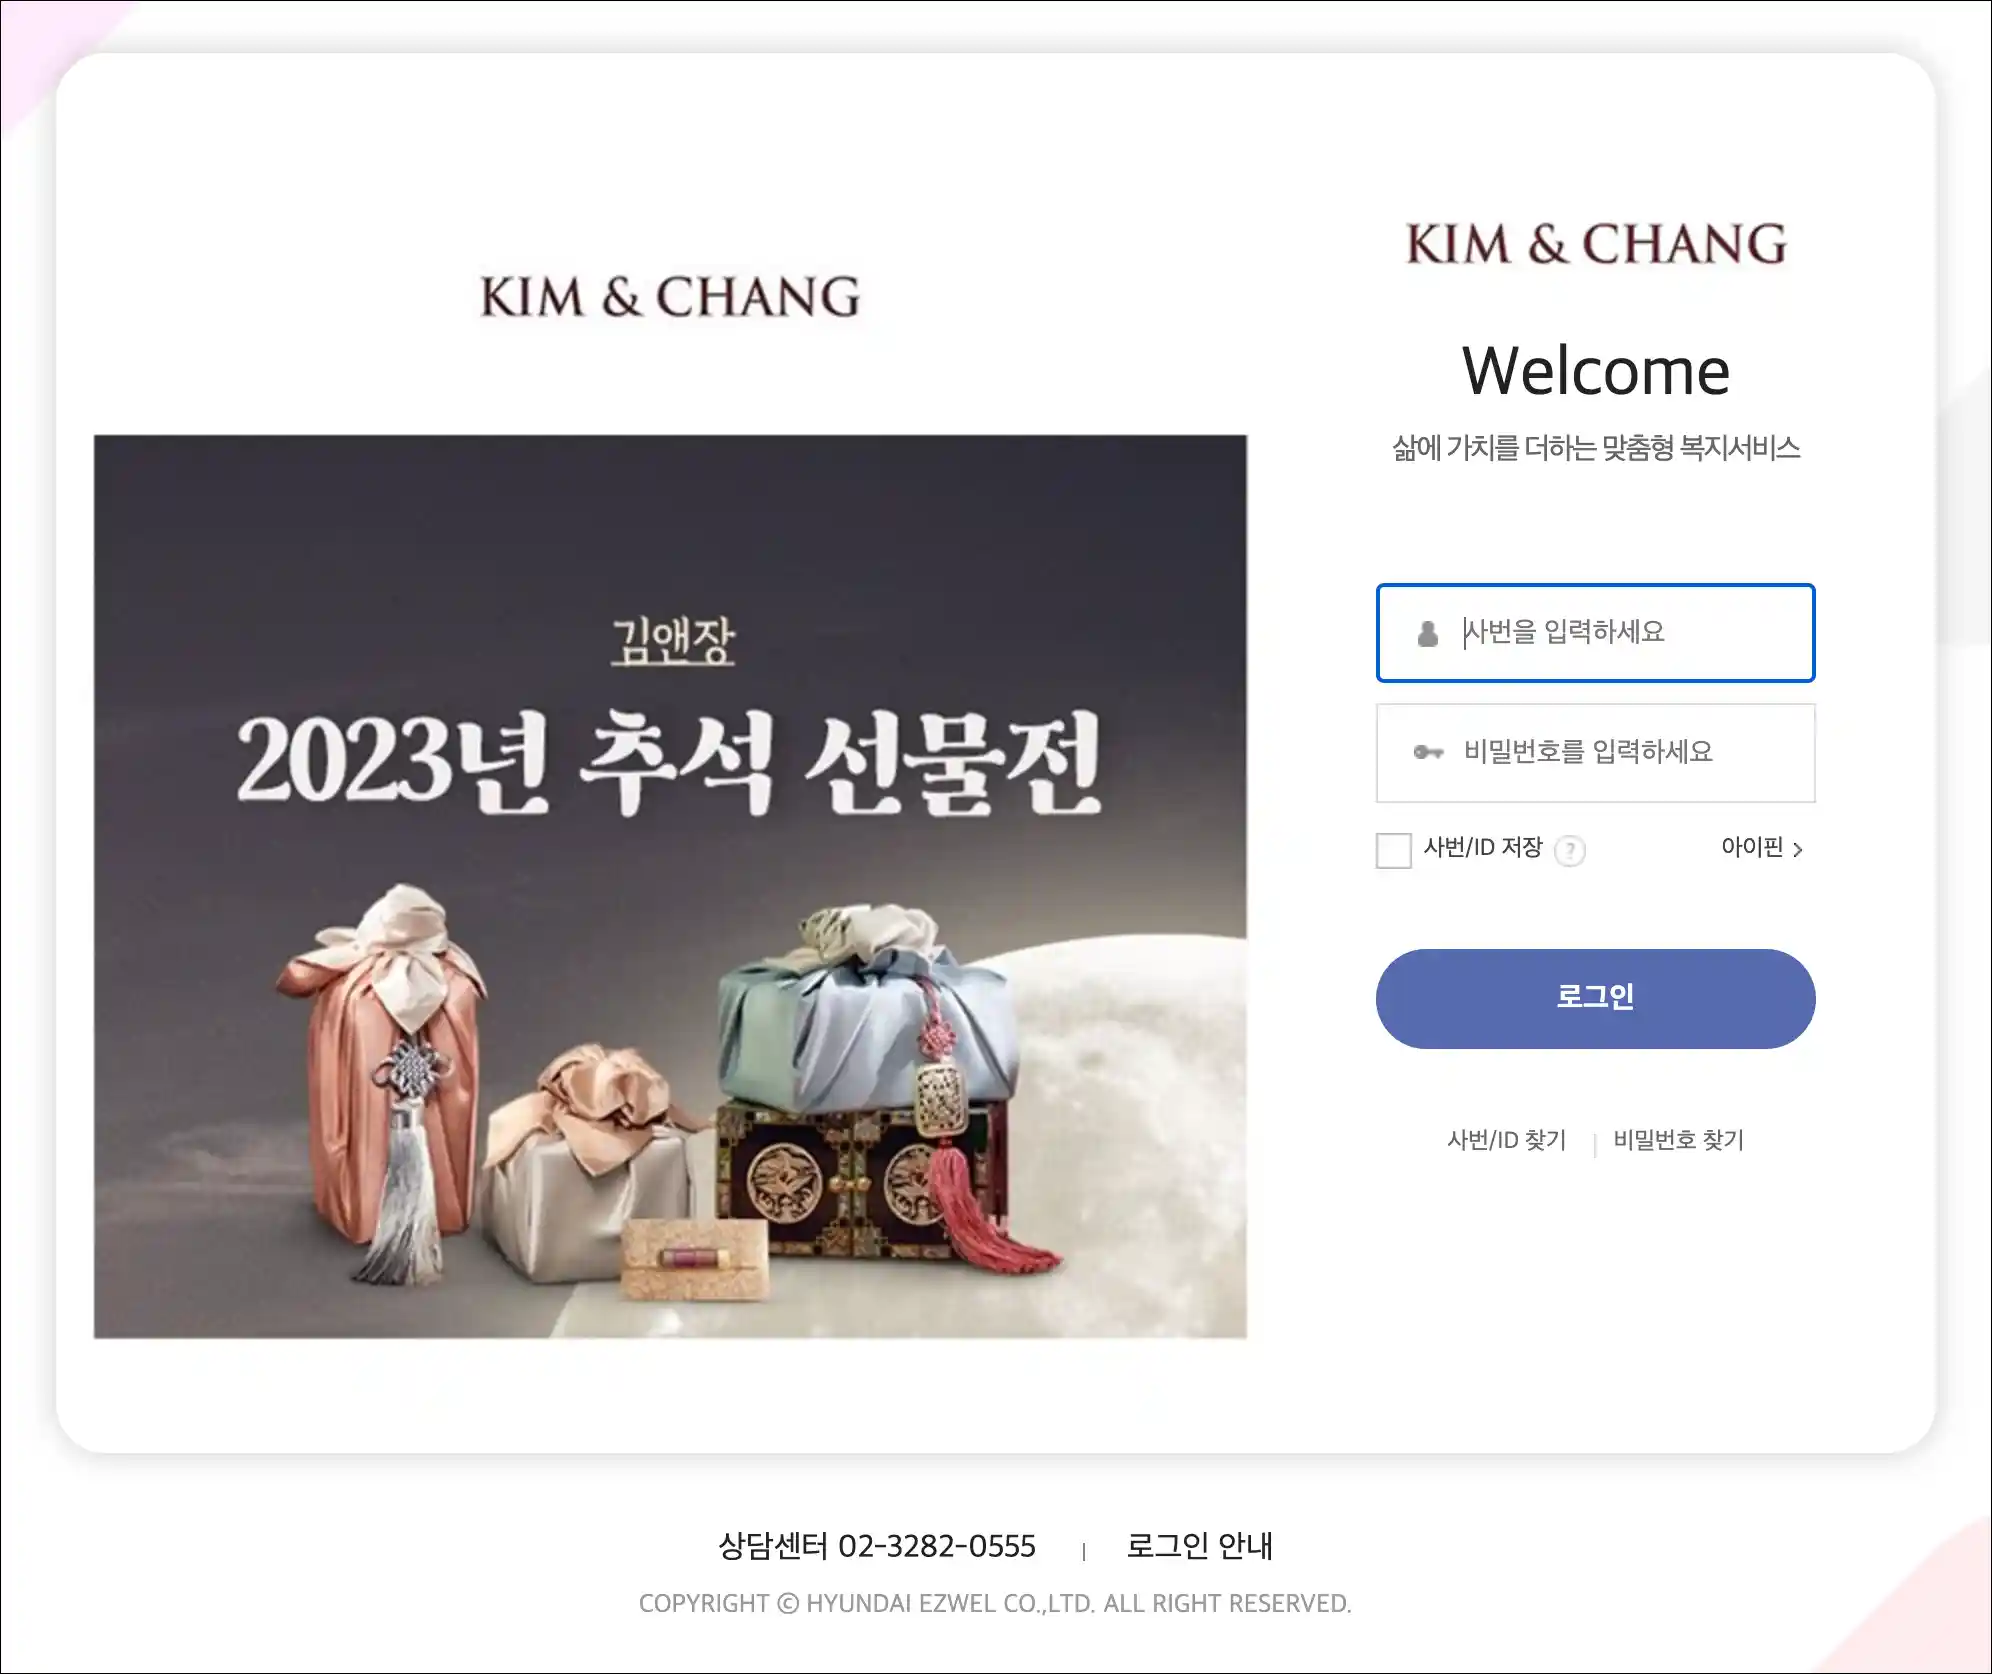1992x1674 pixels.
Task: Open the 로그인 안내 footer link
Action: click(1199, 1545)
